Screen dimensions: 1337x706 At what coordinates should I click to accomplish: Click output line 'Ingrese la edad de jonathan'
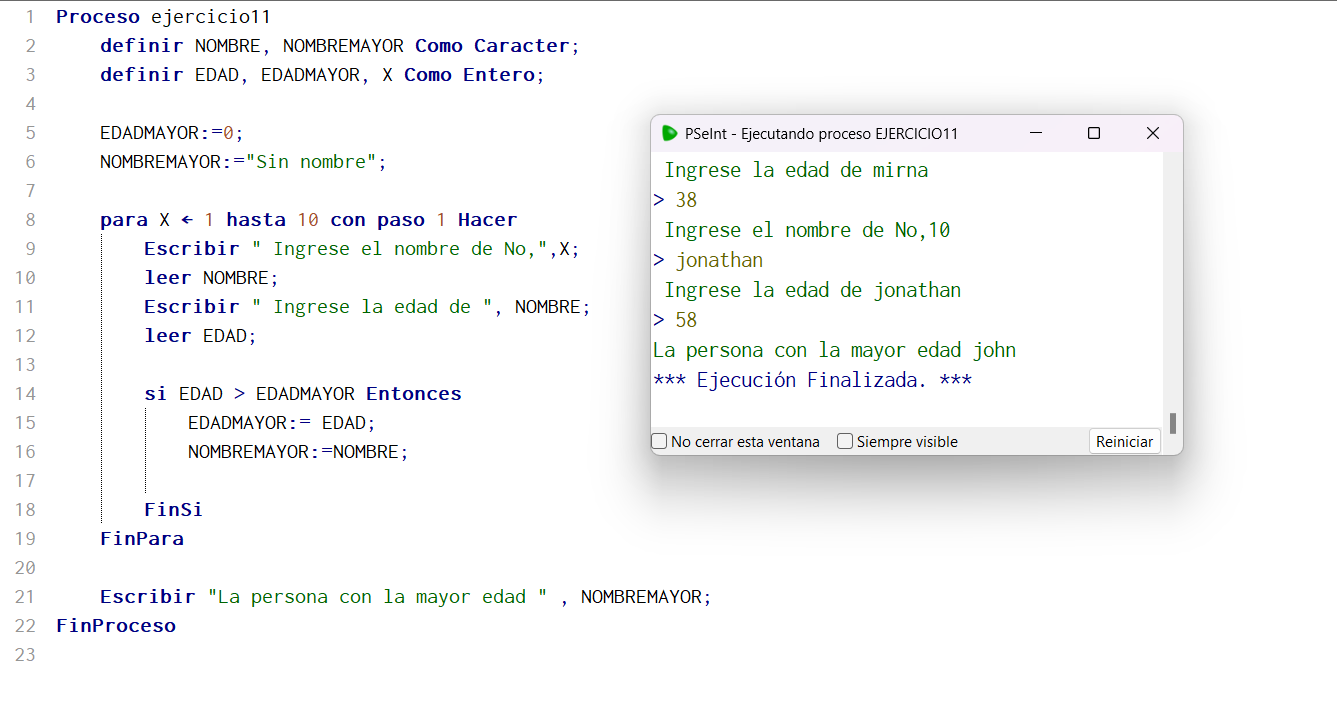(x=813, y=290)
